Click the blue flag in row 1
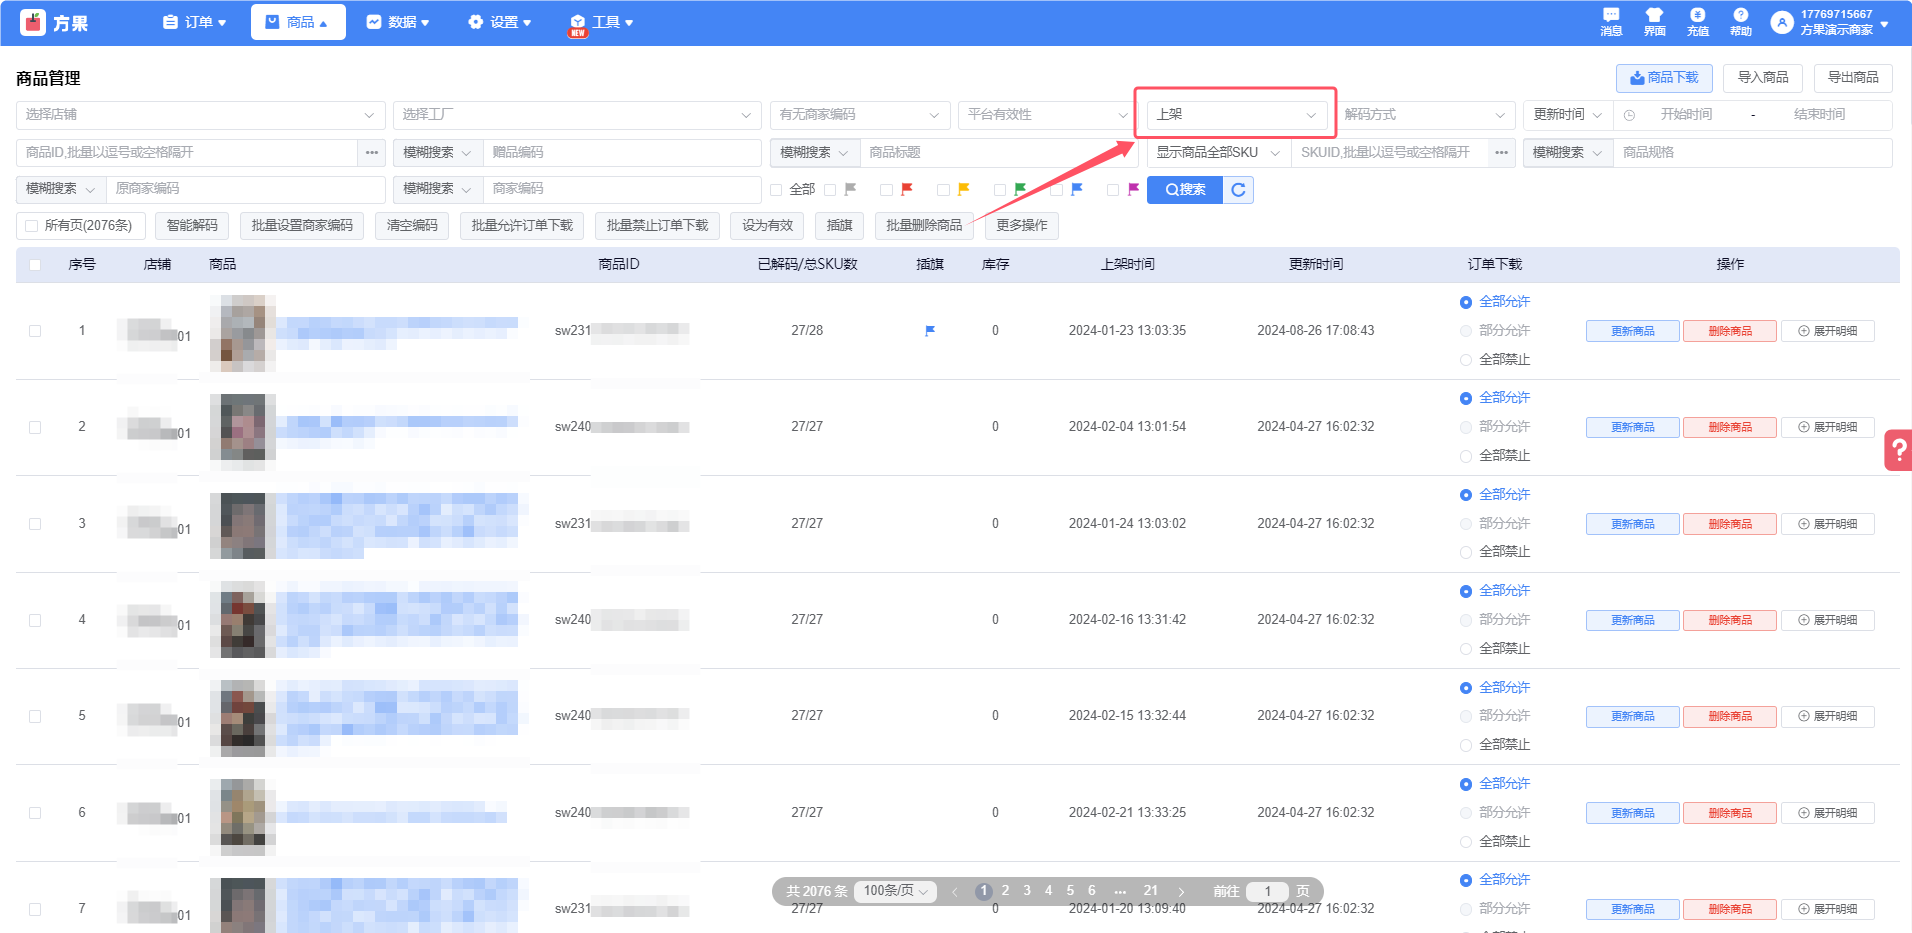 click(930, 331)
